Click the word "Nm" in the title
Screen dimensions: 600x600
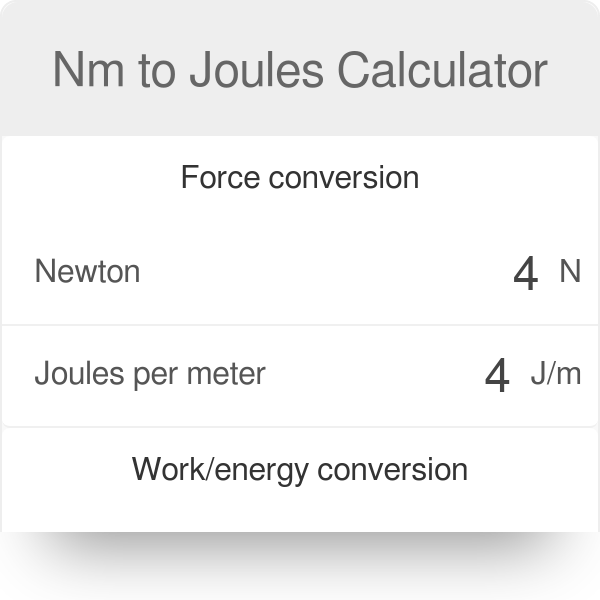(x=83, y=71)
